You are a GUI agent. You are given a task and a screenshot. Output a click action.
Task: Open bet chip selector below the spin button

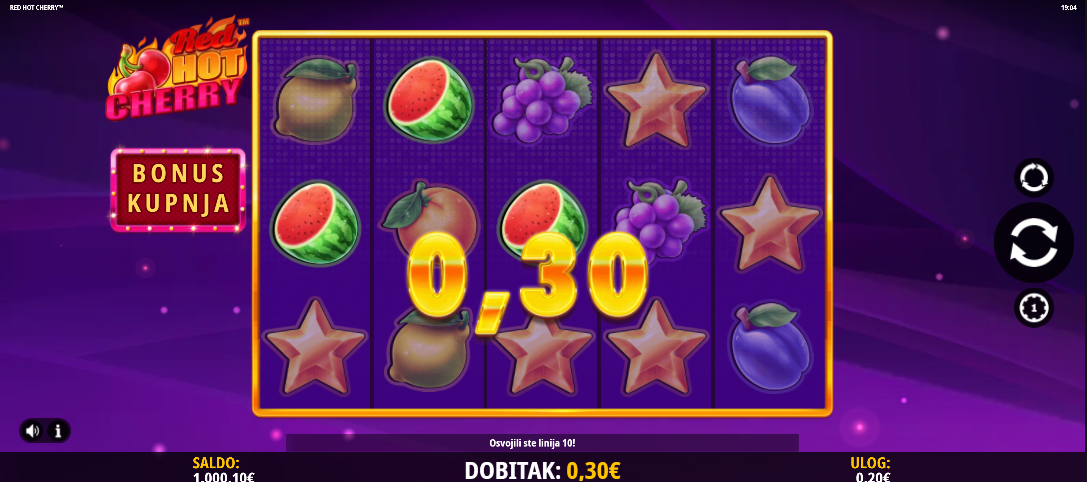[1034, 307]
